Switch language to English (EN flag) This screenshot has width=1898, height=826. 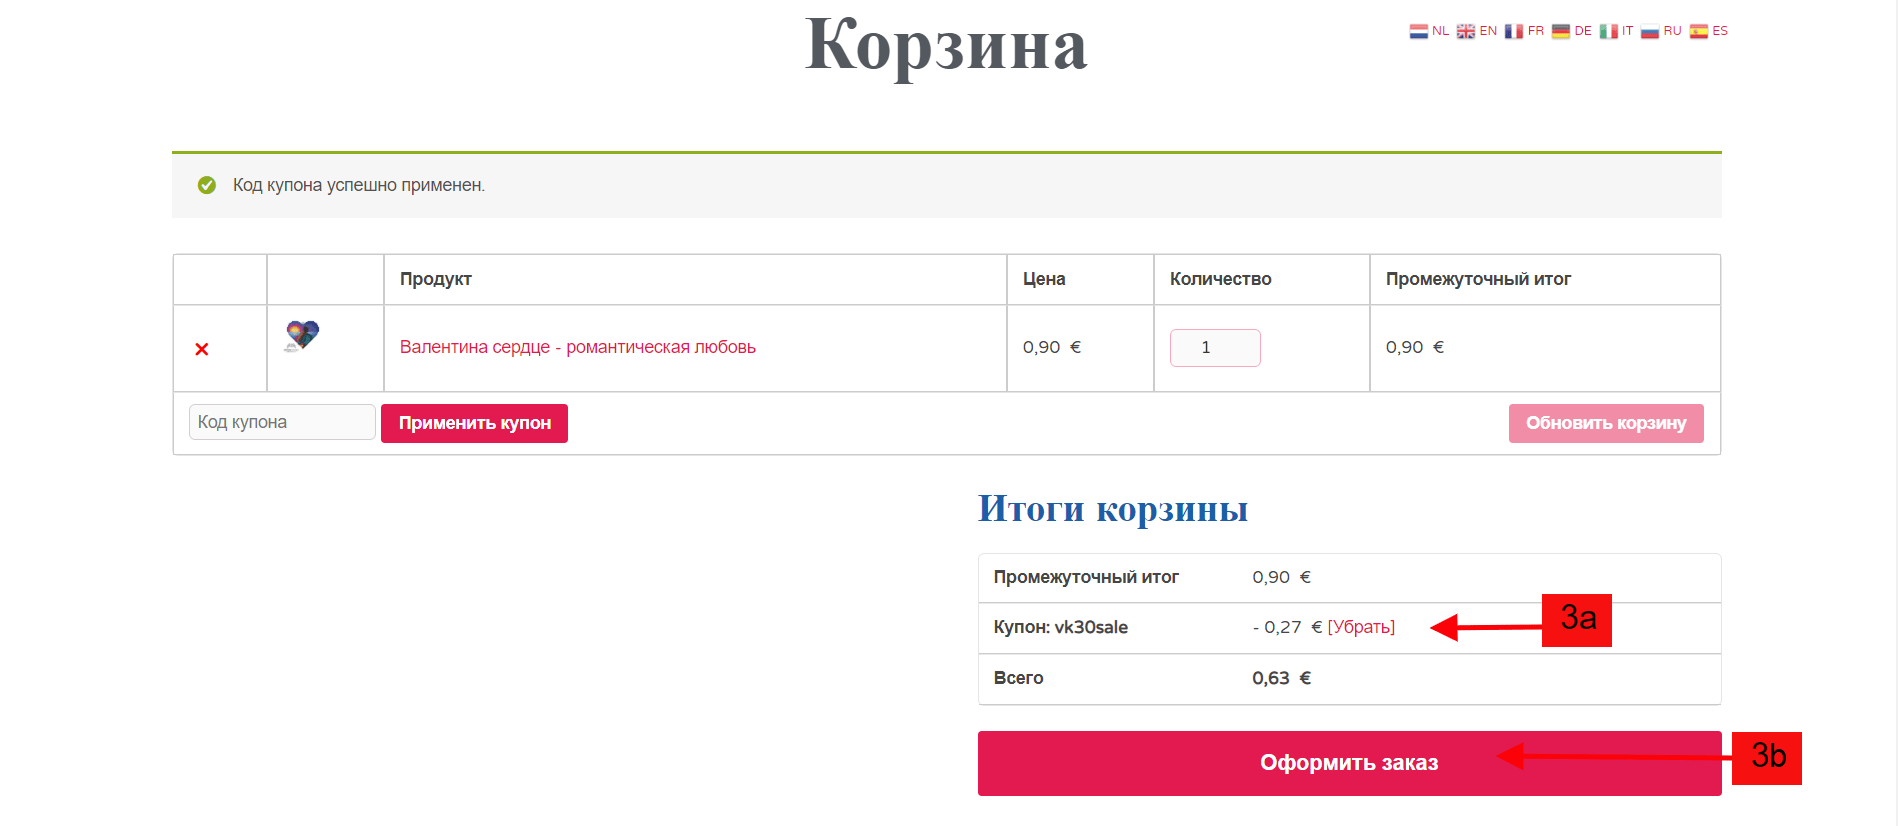[x=1477, y=31]
